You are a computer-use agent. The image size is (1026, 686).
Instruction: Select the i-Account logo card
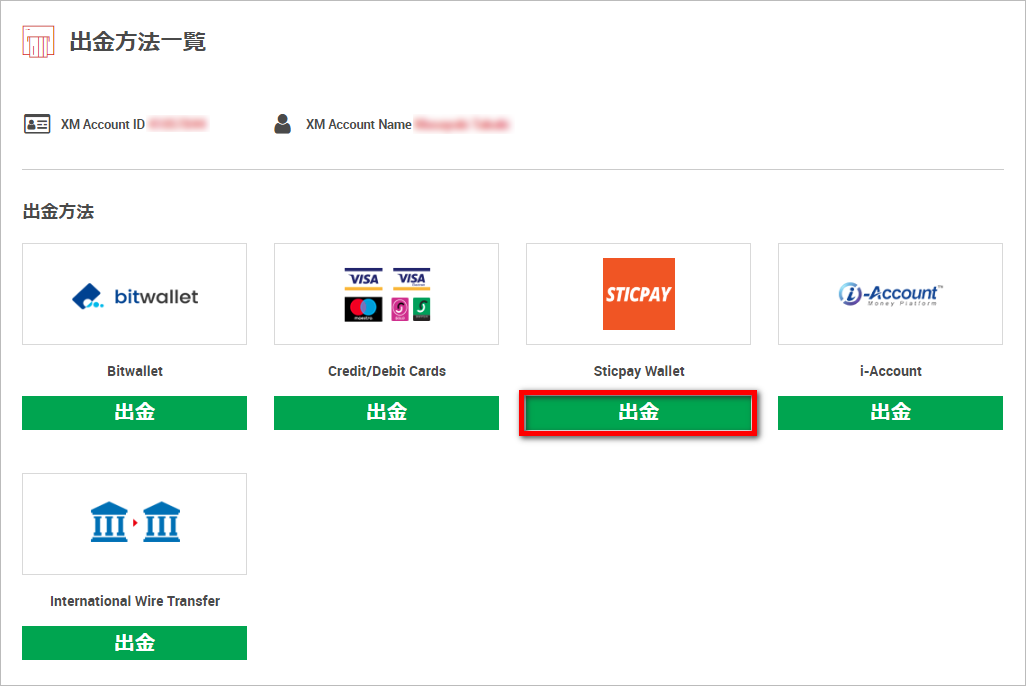(890, 294)
